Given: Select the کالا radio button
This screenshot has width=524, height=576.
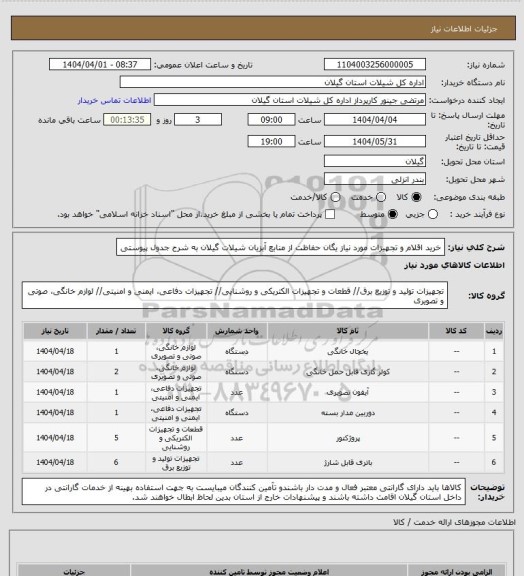Looking at the screenshot, I should pyautogui.click(x=416, y=197).
